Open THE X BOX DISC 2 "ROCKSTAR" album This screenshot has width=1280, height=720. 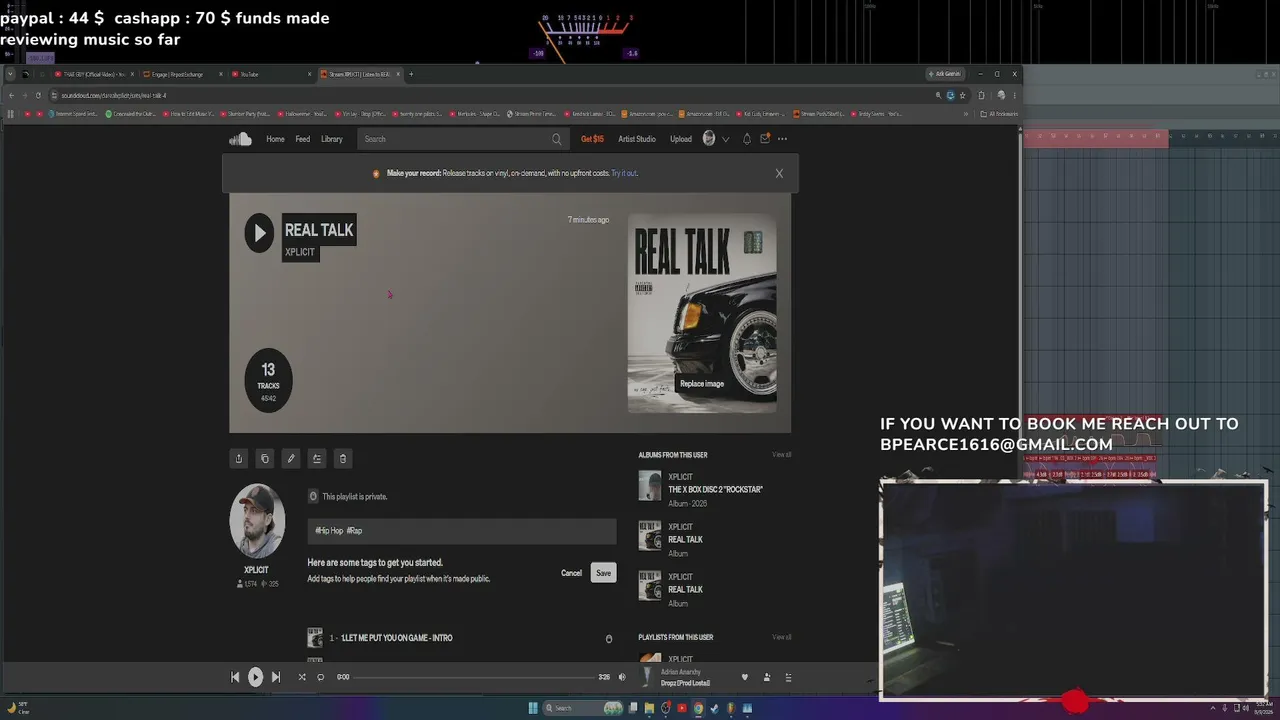[715, 490]
